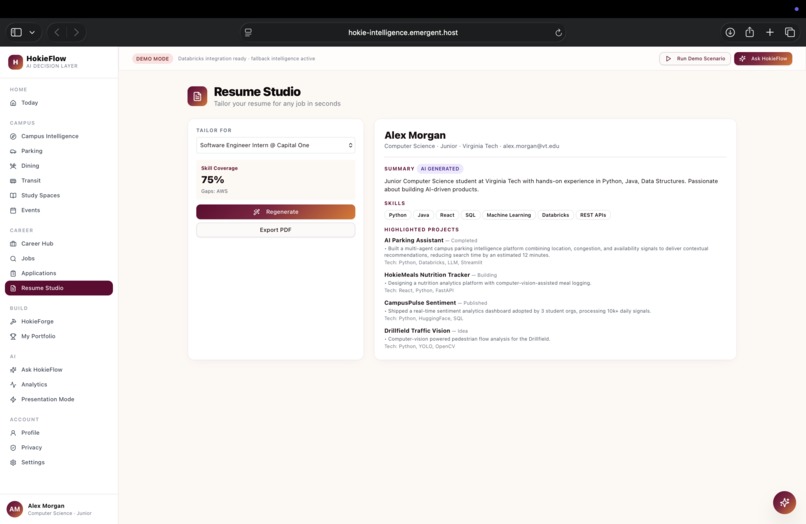The width and height of the screenshot is (806, 524).
Task: Click Run Demo Scenario button
Action: coord(695,59)
